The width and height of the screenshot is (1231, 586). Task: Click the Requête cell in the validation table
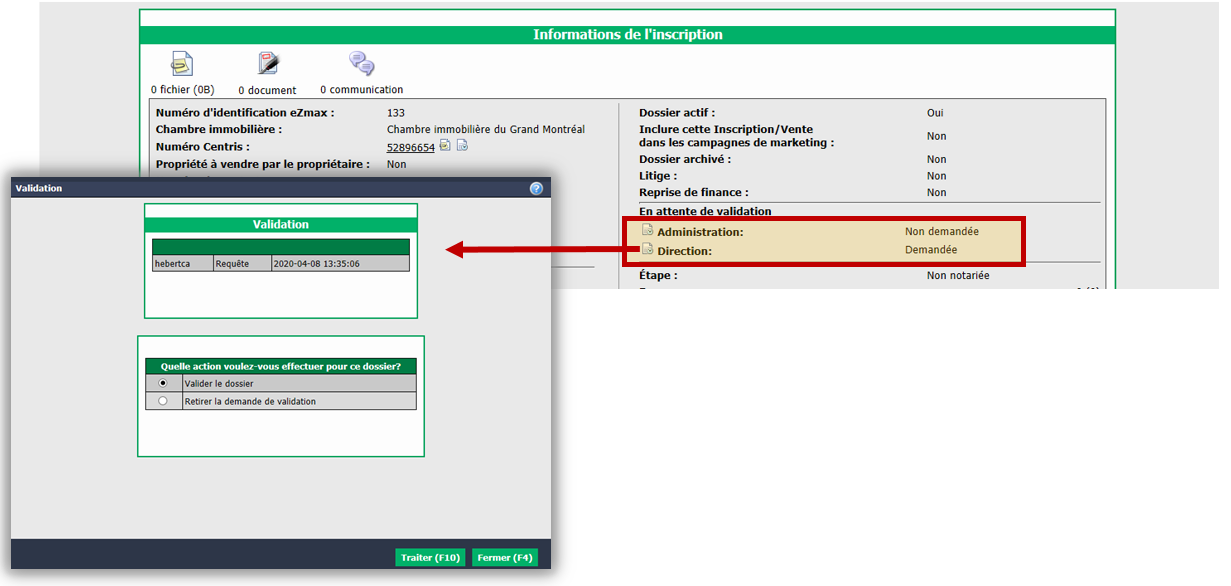pos(242,264)
